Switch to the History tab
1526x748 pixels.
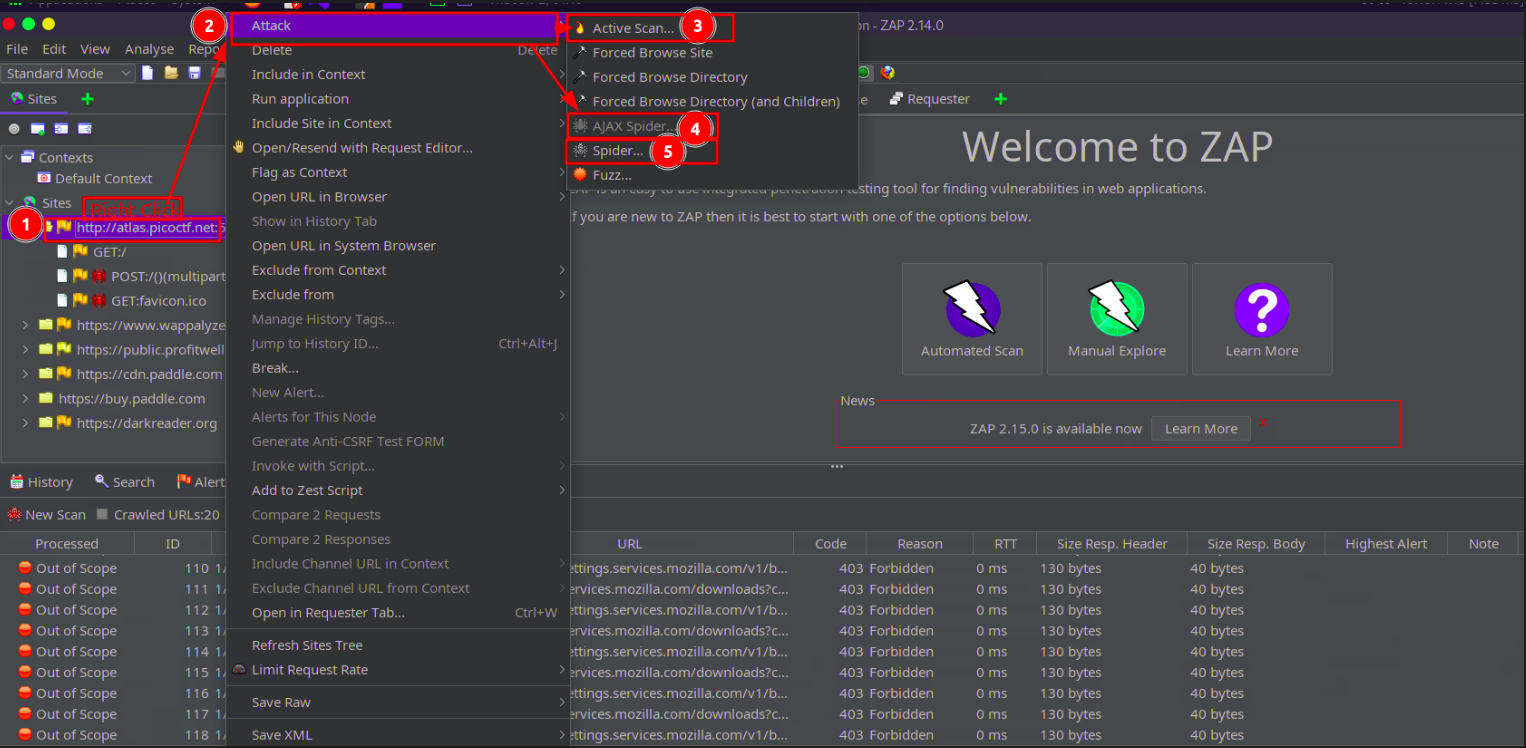pos(41,482)
